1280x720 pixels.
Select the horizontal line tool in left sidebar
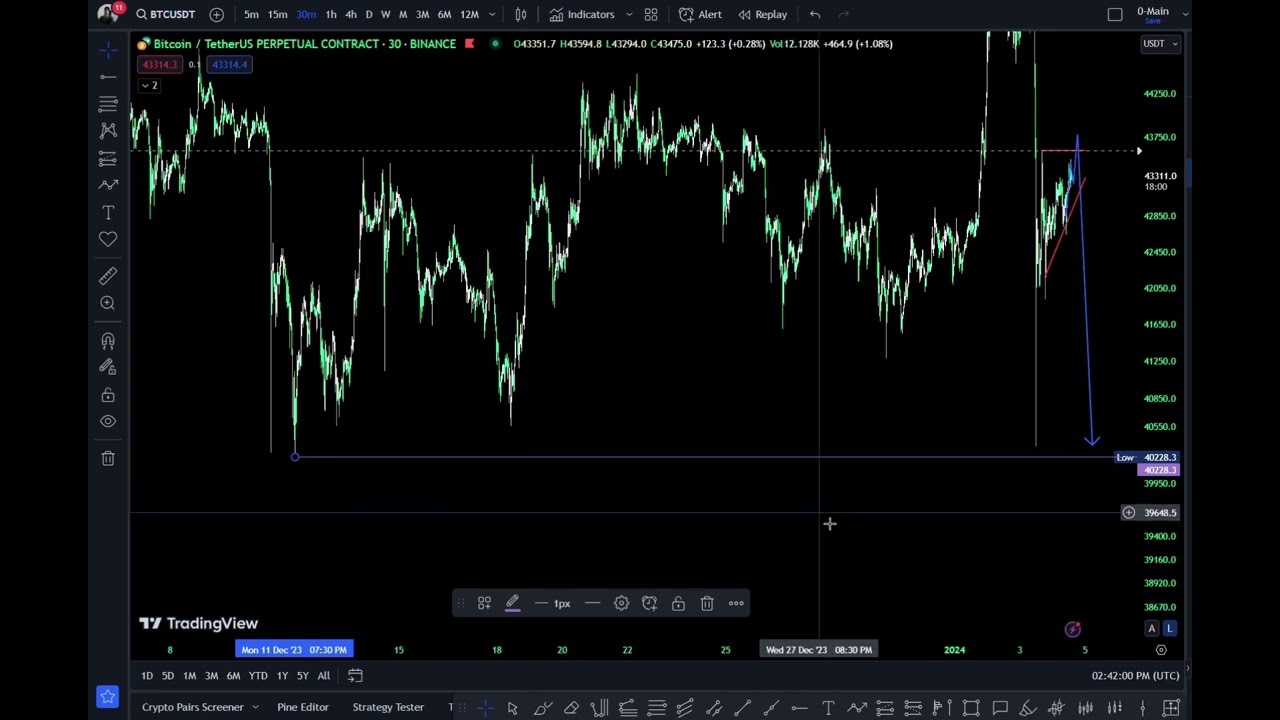108,77
